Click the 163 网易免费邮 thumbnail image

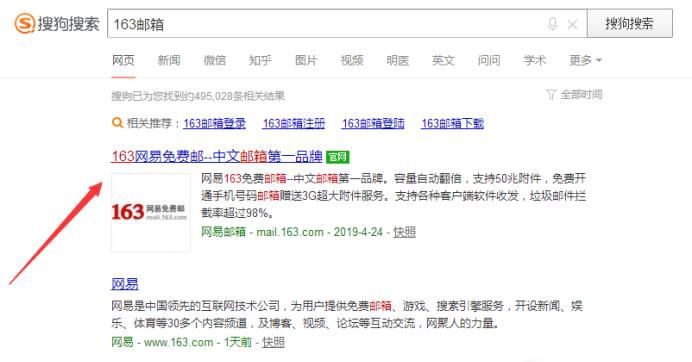151,212
